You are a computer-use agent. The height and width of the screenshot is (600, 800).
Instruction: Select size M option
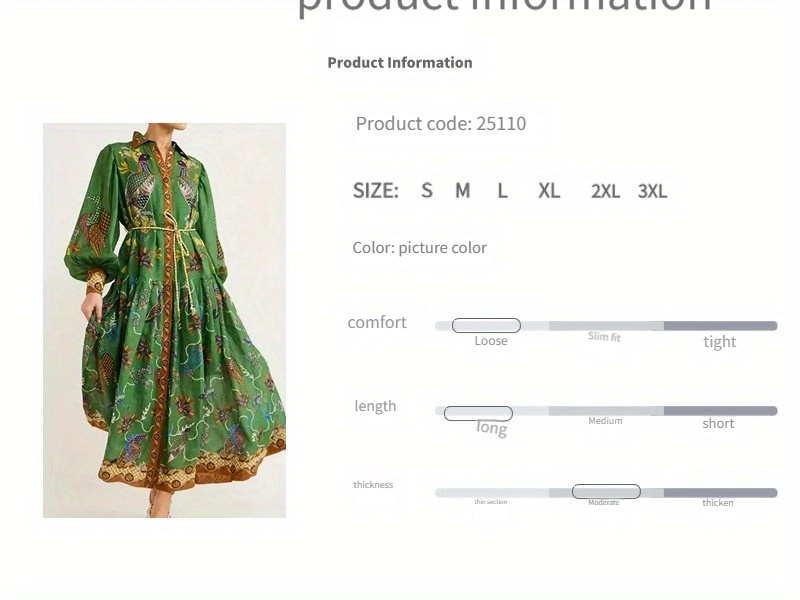pyautogui.click(x=463, y=191)
